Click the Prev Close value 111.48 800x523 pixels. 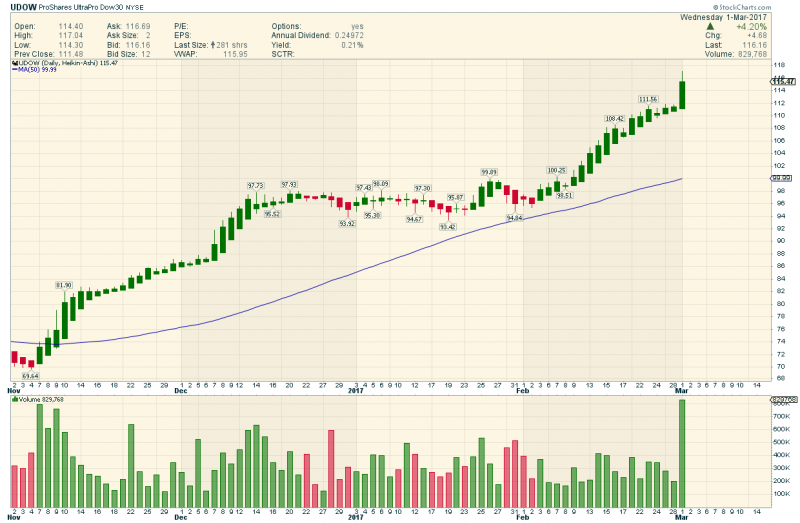(x=71, y=54)
